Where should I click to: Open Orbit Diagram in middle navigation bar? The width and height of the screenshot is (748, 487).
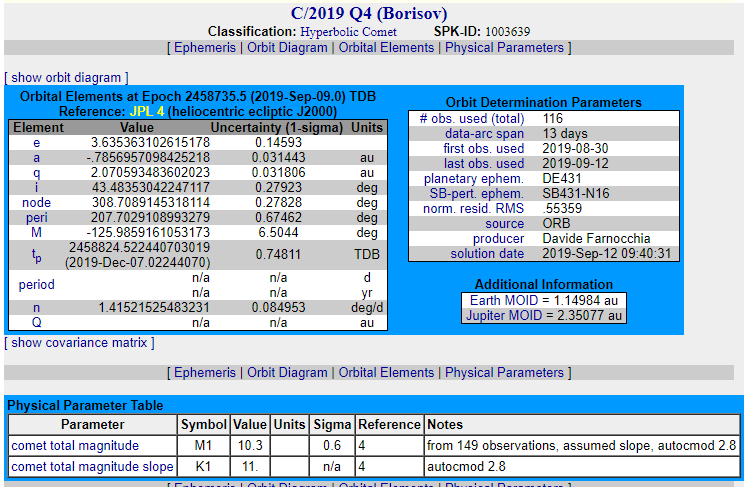coord(287,373)
